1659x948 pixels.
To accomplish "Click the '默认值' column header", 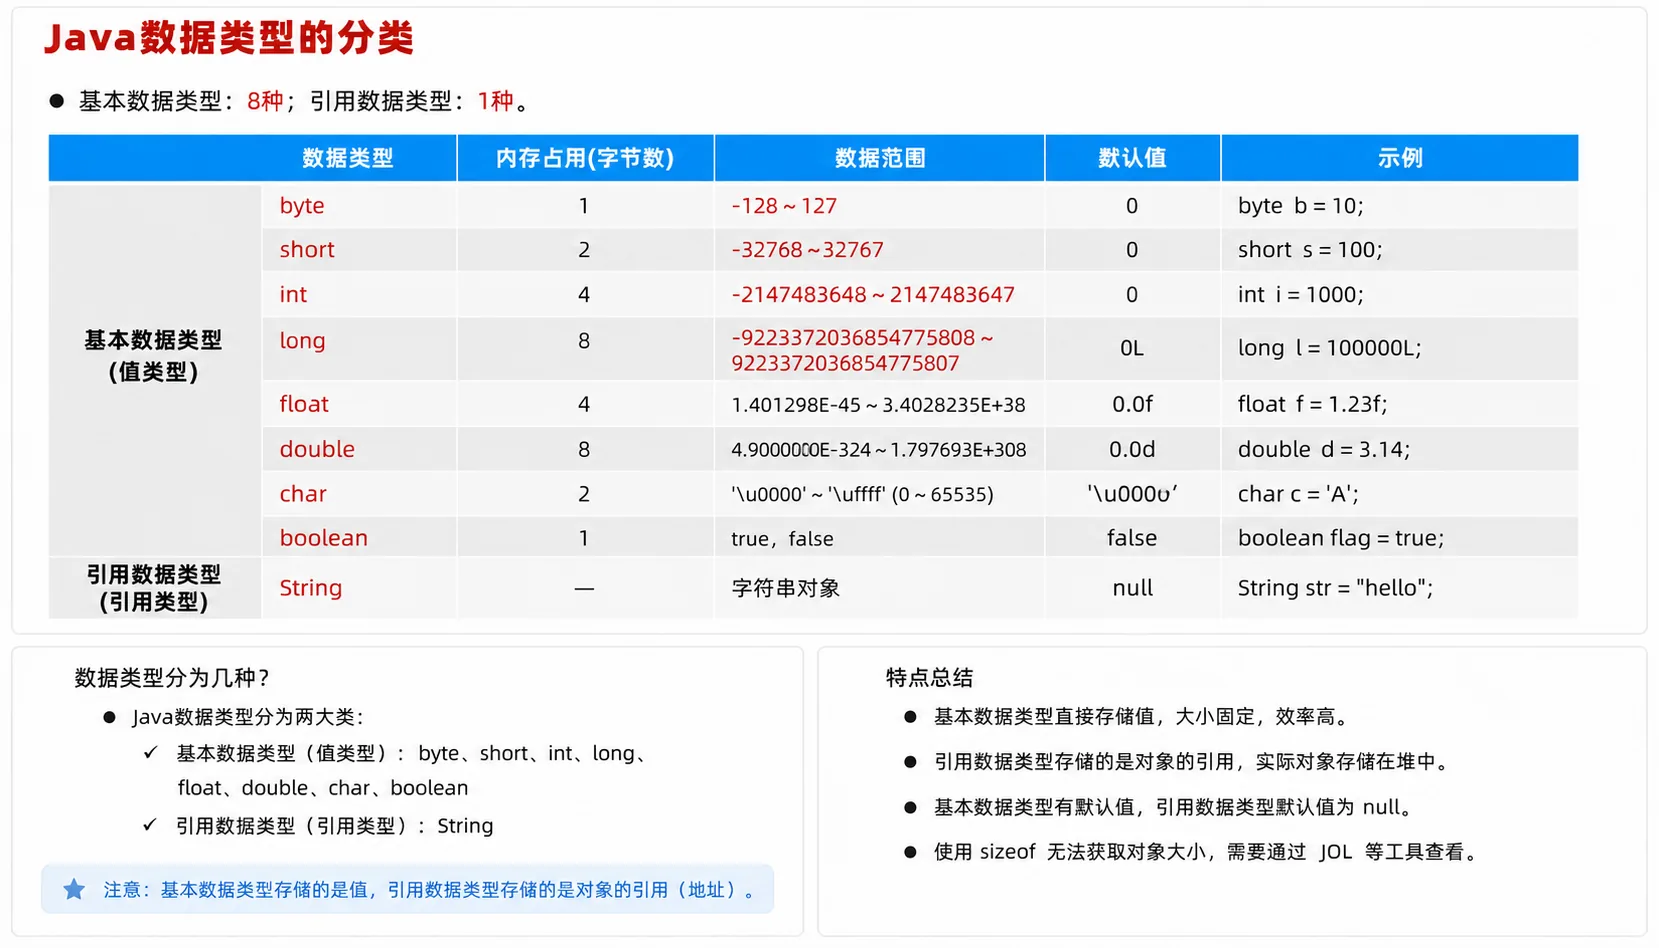I will click(1132, 158).
